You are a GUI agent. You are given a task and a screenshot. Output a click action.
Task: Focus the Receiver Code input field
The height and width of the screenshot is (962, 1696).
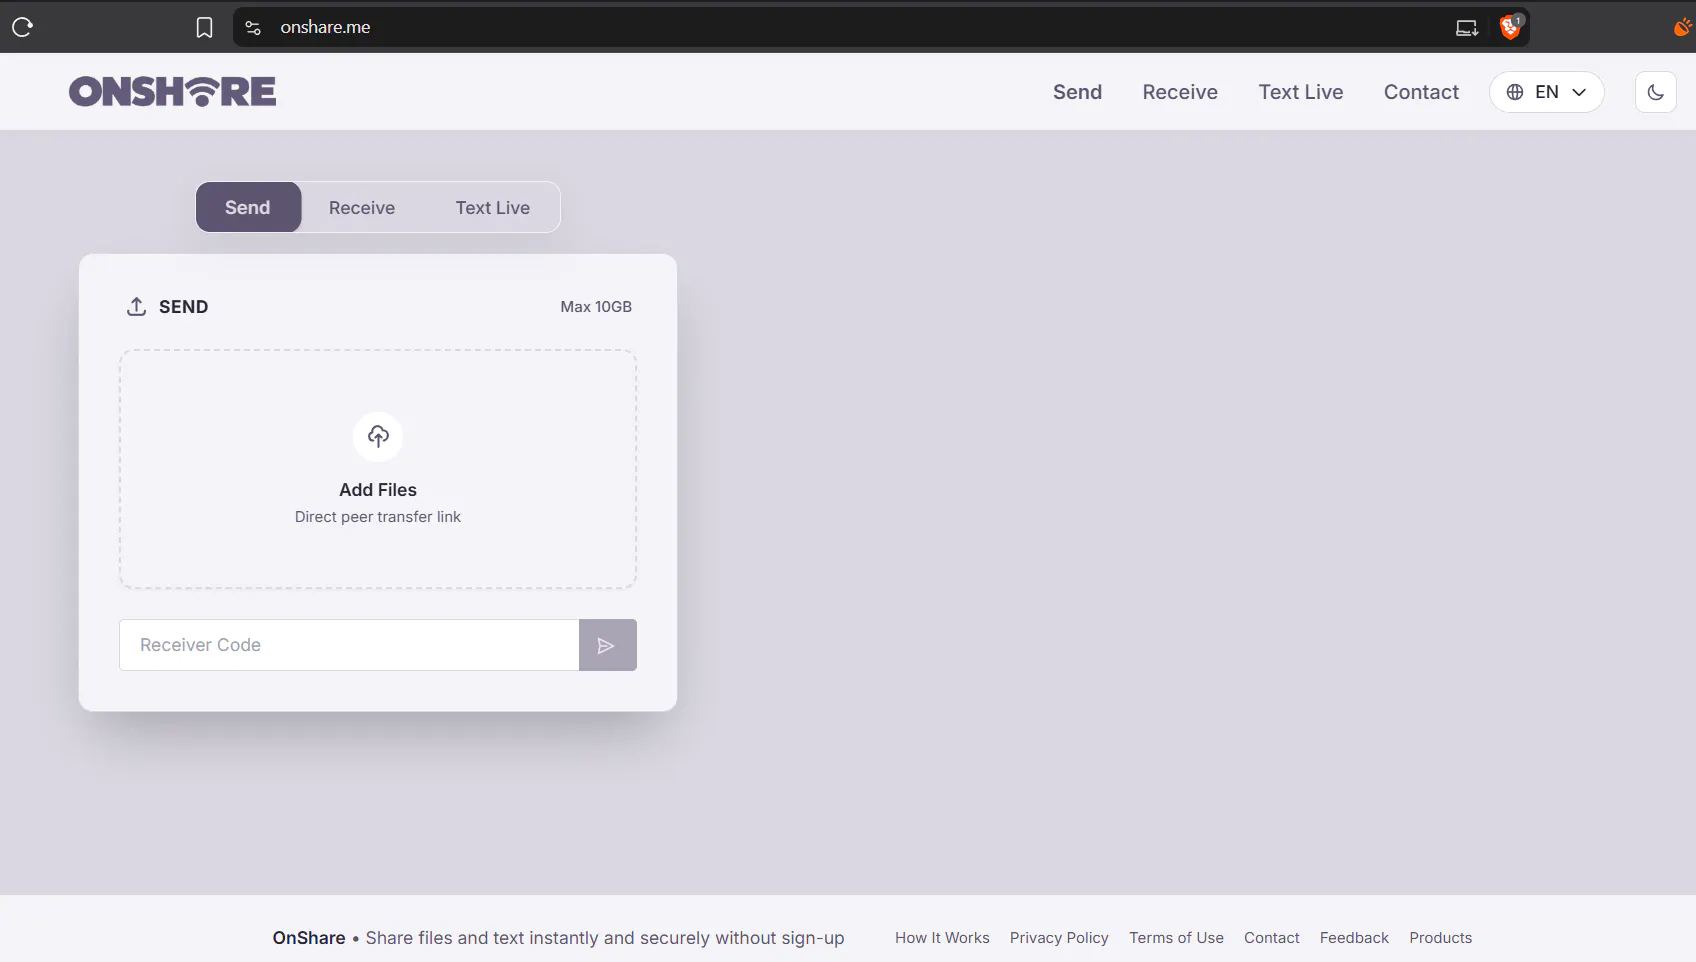(349, 645)
